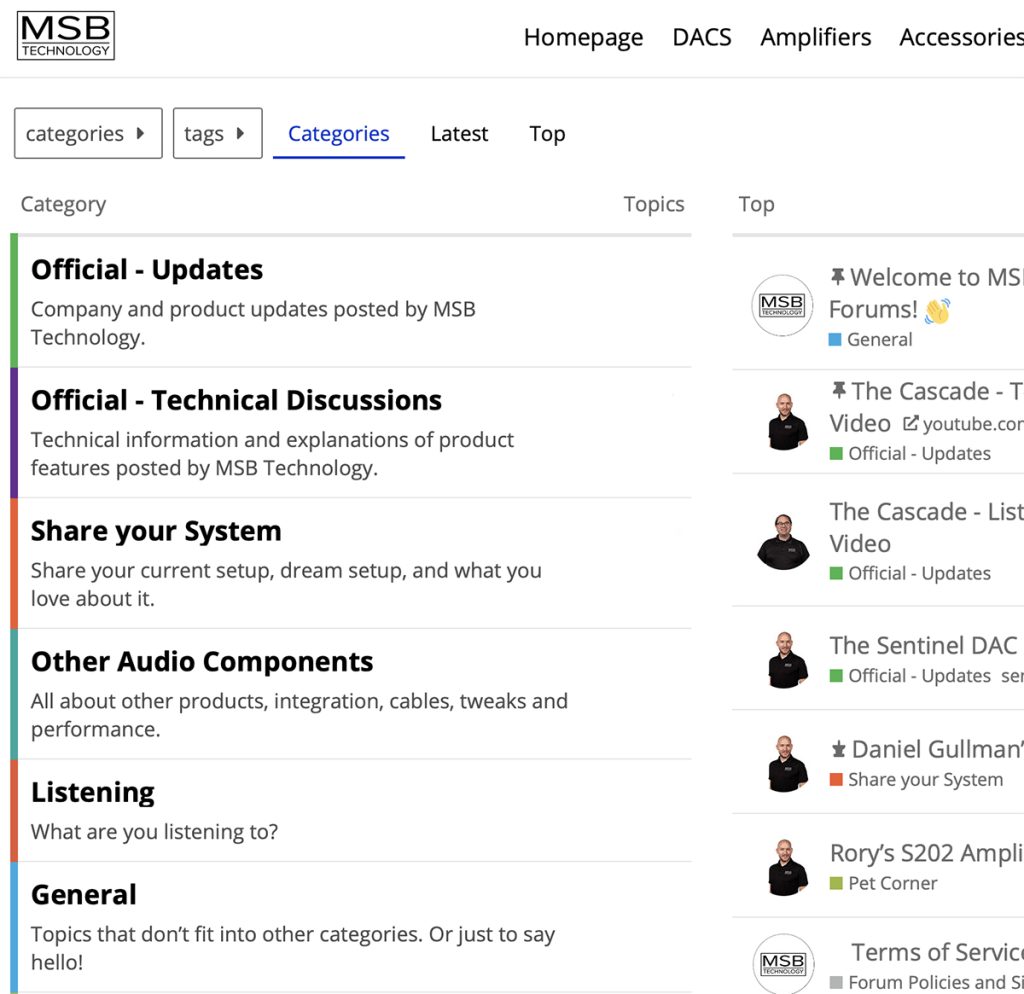This screenshot has height=994, width=1024.
Task: Click 'Technical information and explanations' description text
Action: pos(272,454)
